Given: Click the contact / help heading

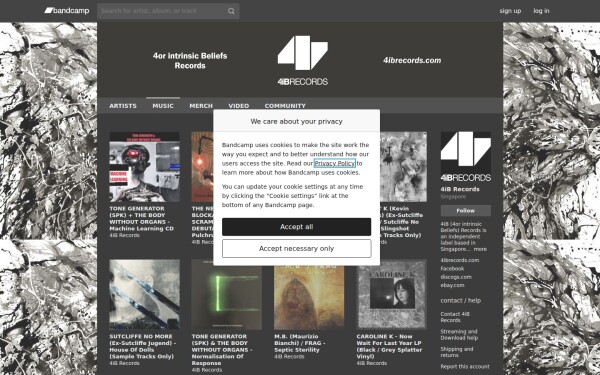Looking at the screenshot, I should click(461, 301).
